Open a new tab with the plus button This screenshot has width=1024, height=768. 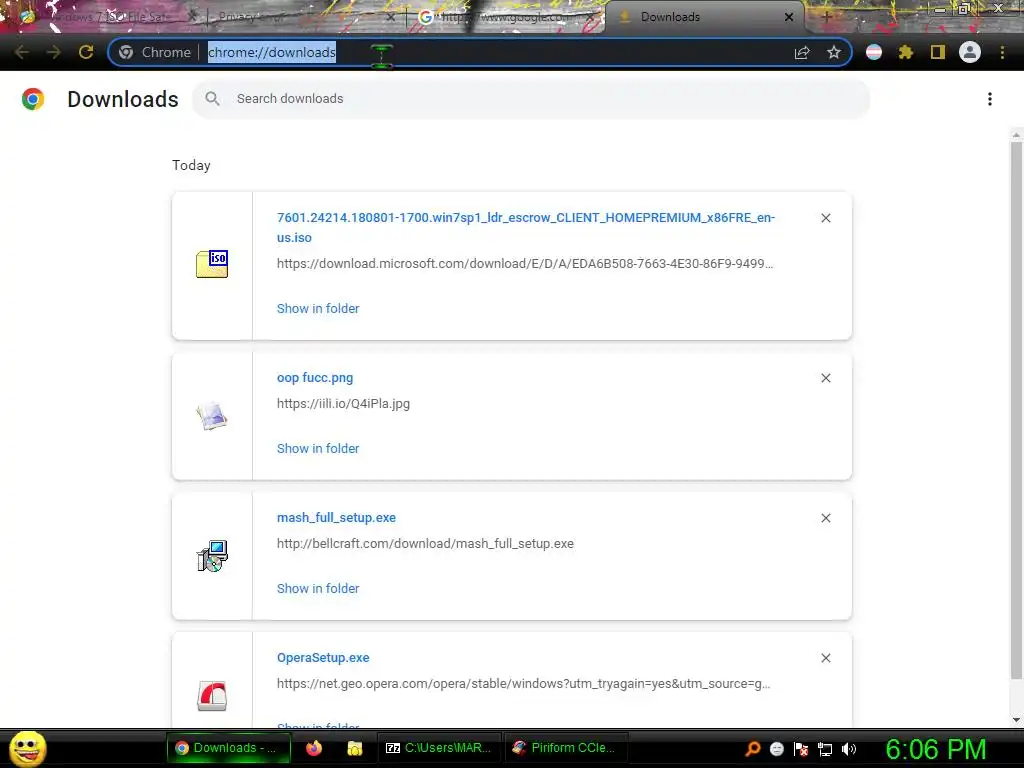point(825,17)
